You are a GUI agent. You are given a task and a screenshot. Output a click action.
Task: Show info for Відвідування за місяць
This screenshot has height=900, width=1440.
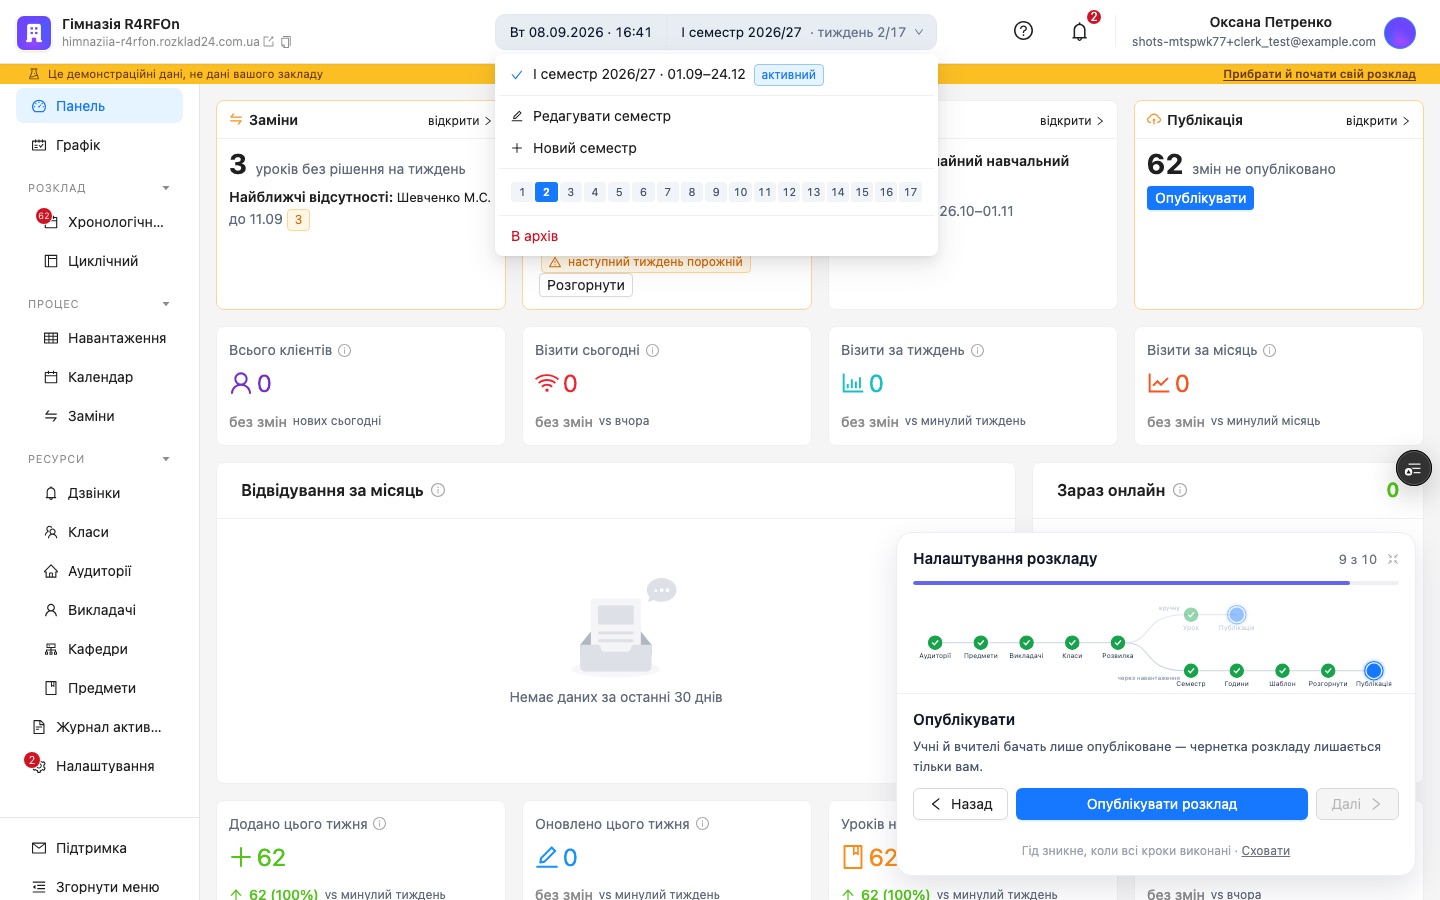pyautogui.click(x=438, y=490)
